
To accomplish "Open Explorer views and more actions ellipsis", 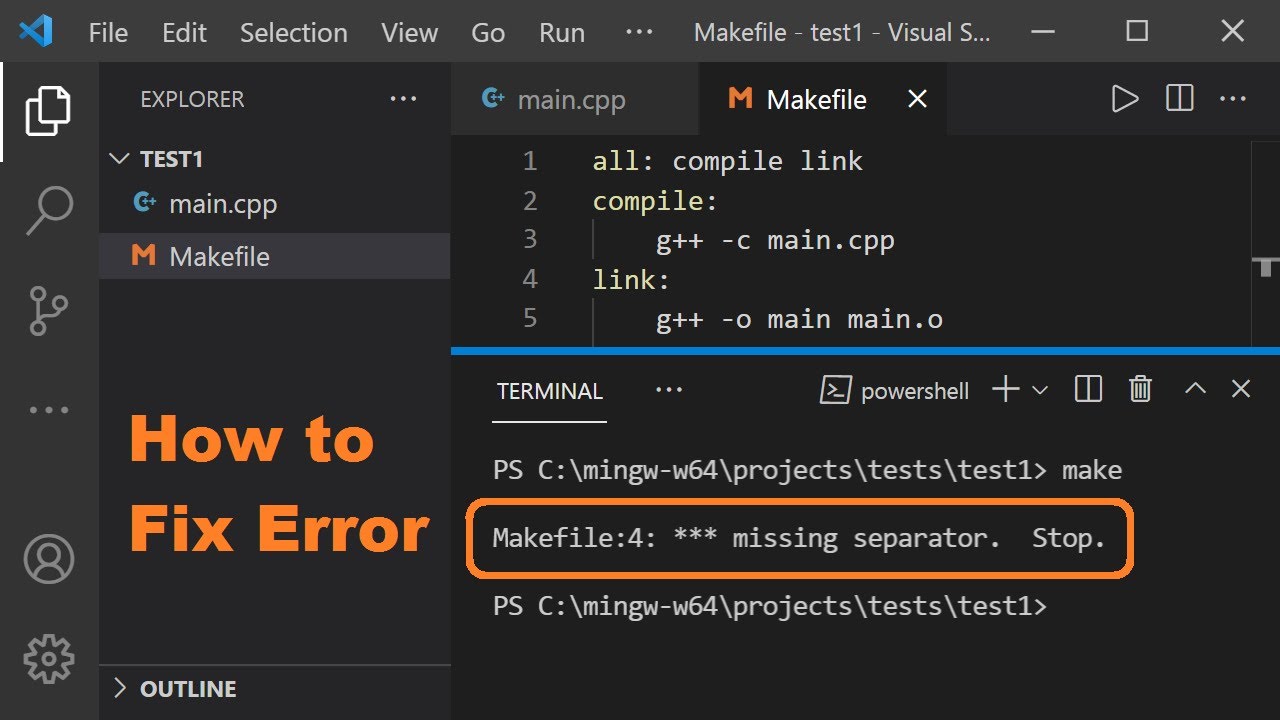I will click(x=404, y=99).
